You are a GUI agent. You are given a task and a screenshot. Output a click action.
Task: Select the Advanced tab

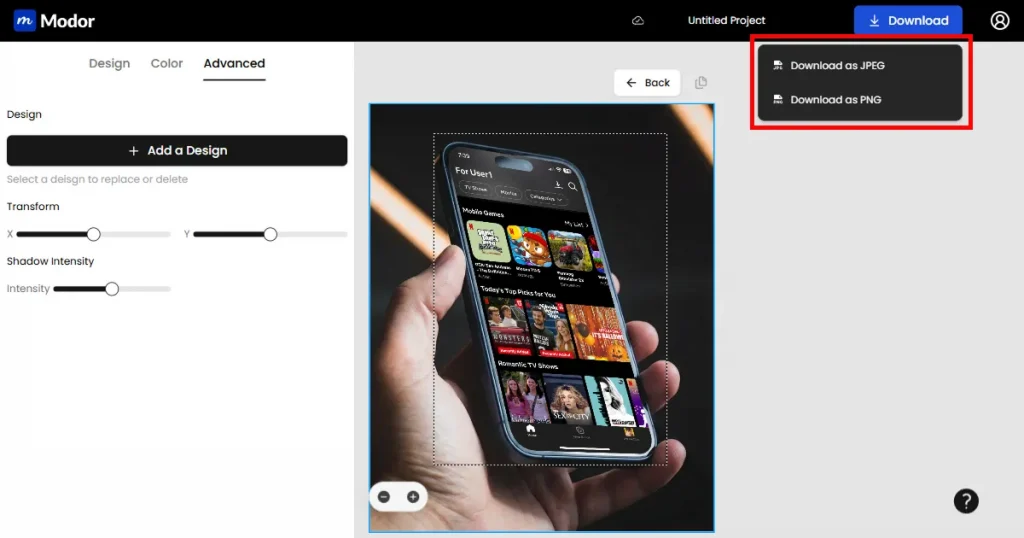pos(234,63)
